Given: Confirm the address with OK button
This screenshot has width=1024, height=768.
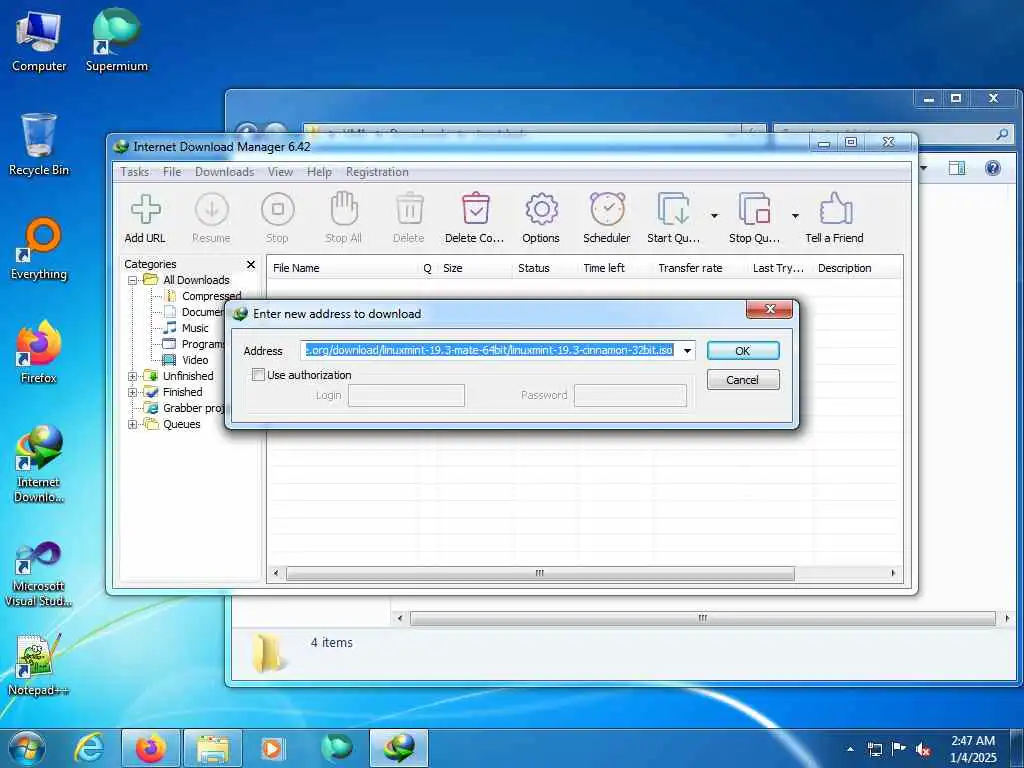Looking at the screenshot, I should tap(743, 351).
